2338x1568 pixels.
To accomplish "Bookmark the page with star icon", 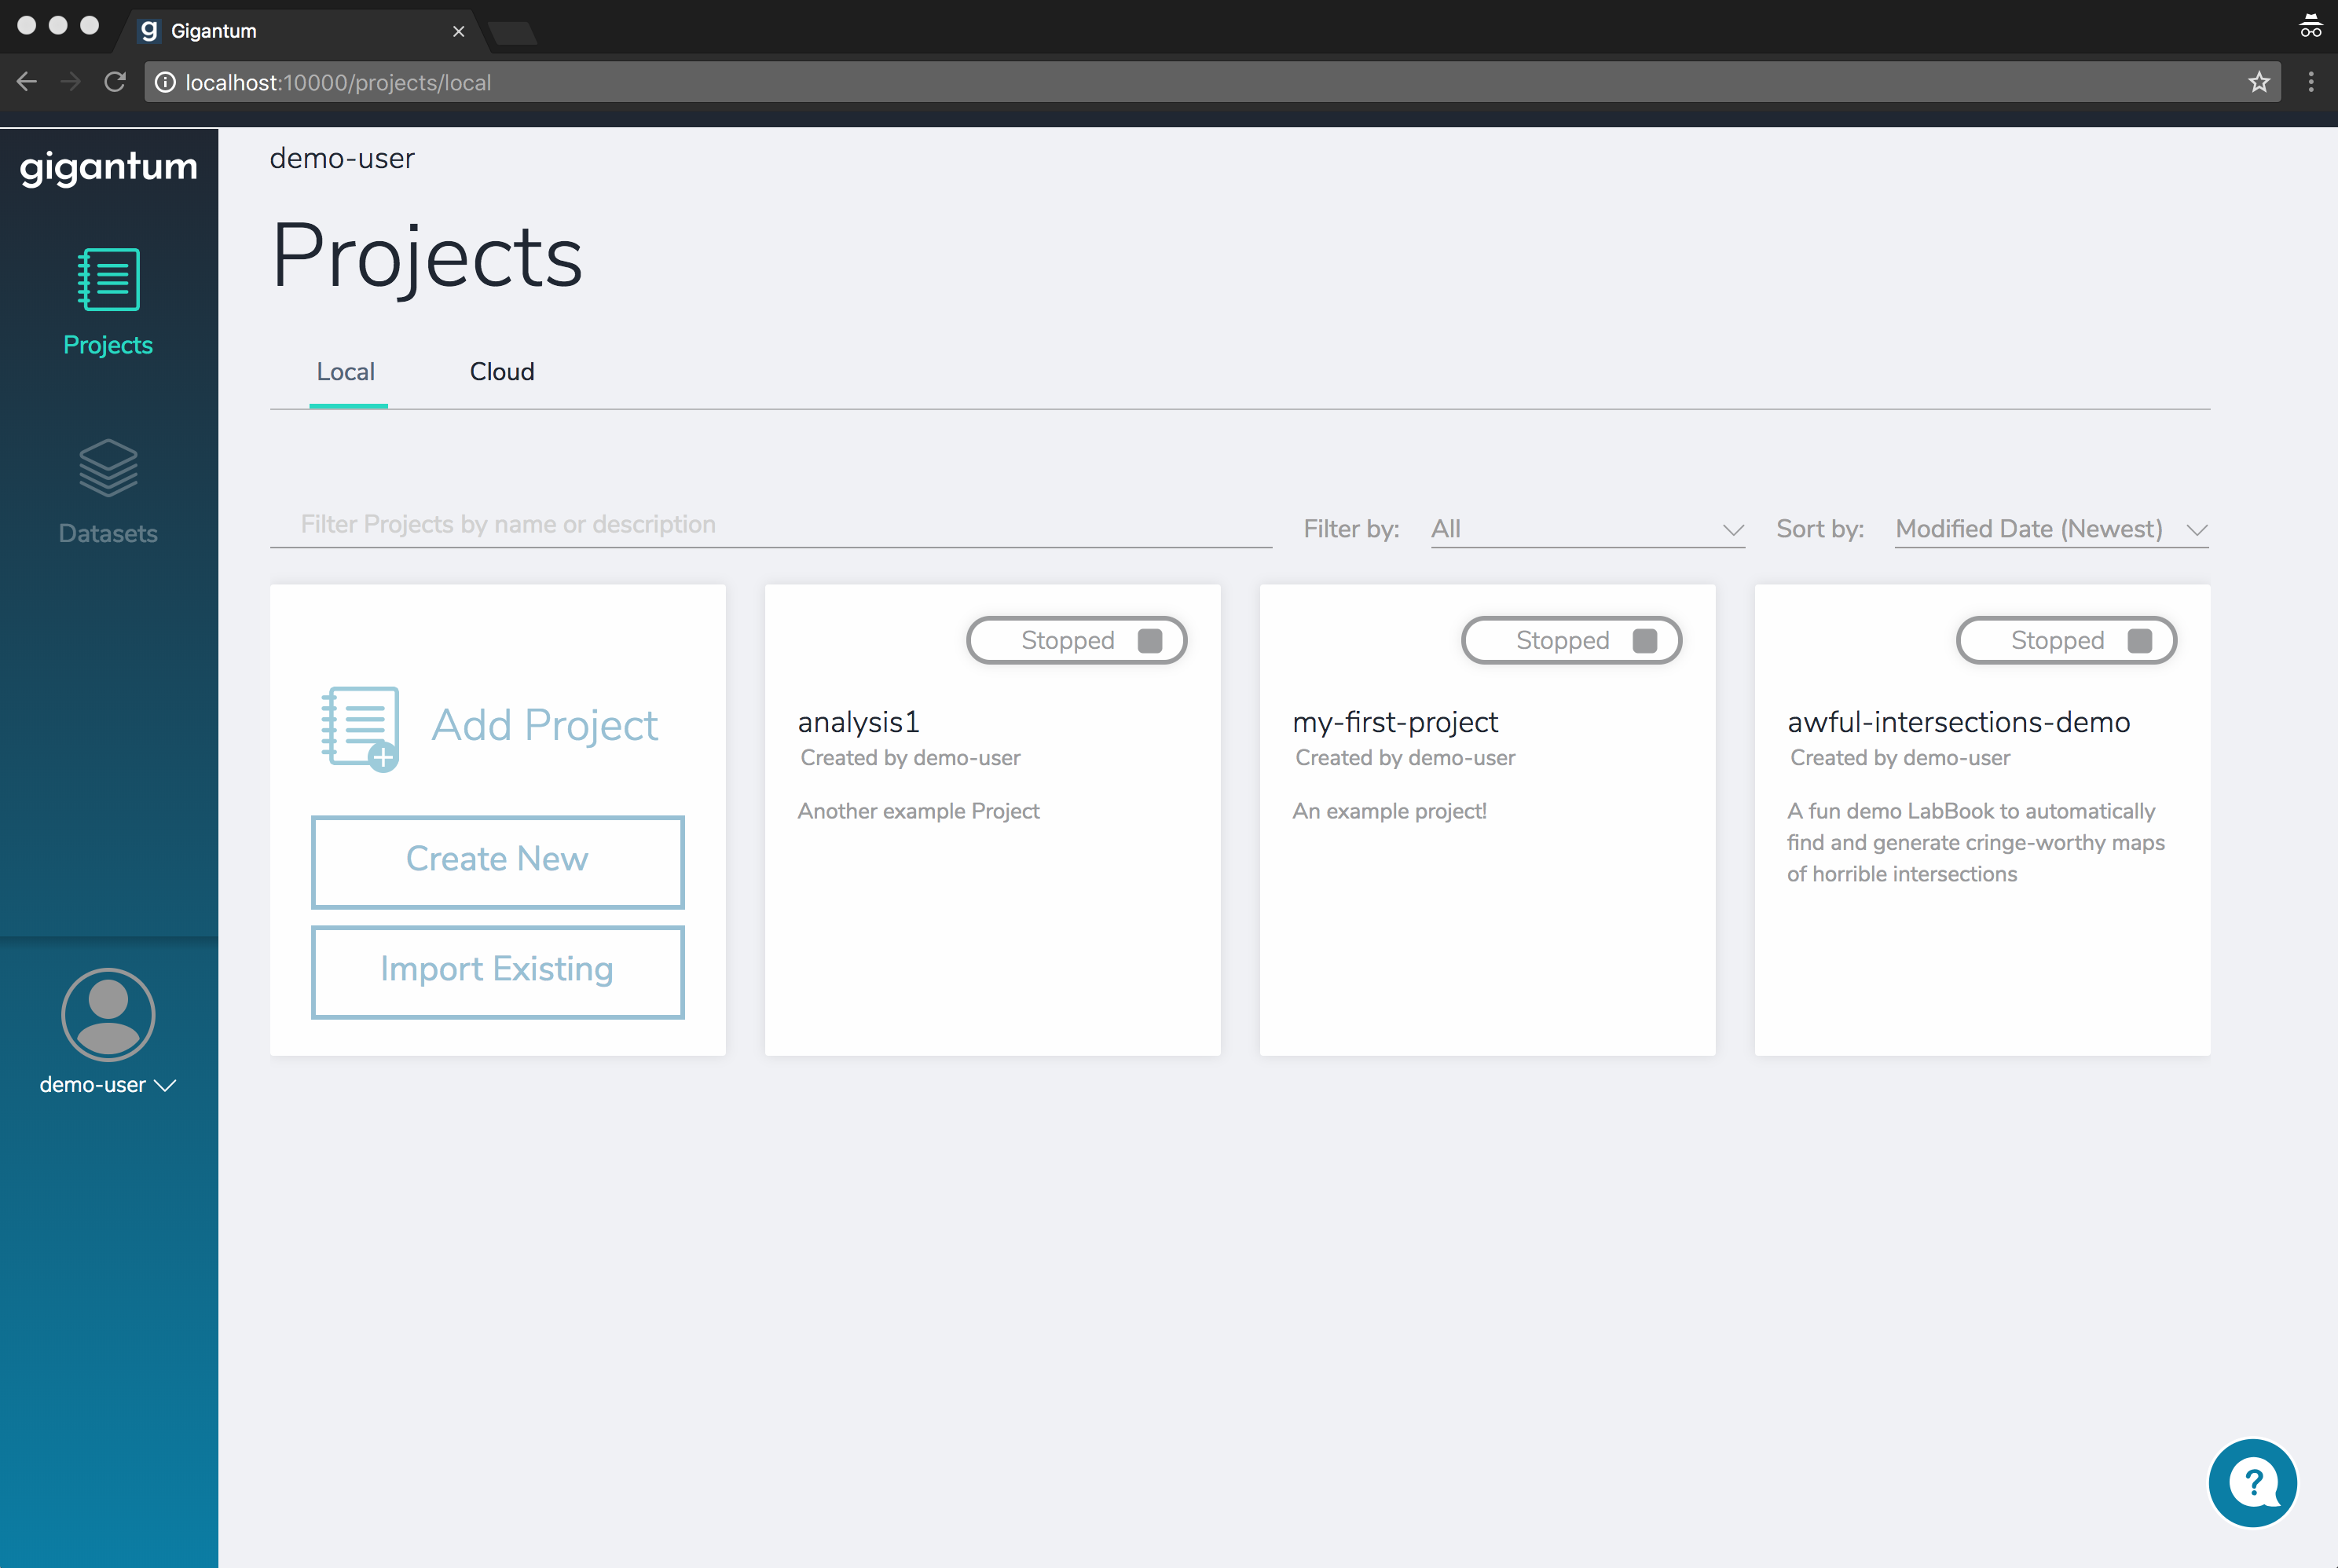I will click(2258, 82).
